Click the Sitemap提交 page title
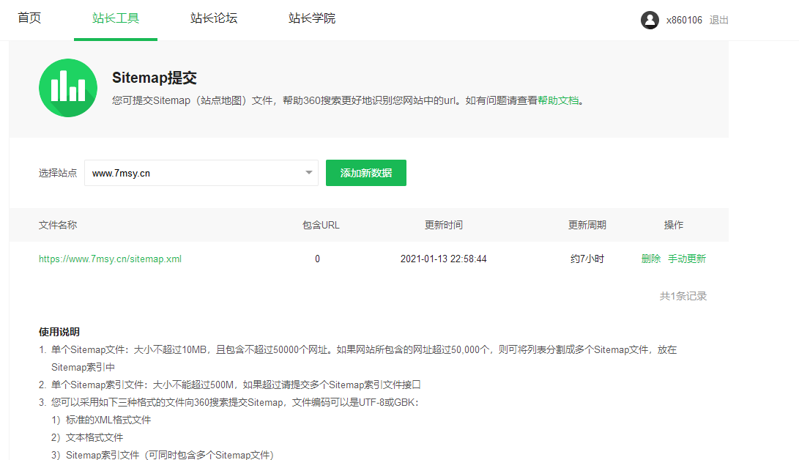 [154, 78]
